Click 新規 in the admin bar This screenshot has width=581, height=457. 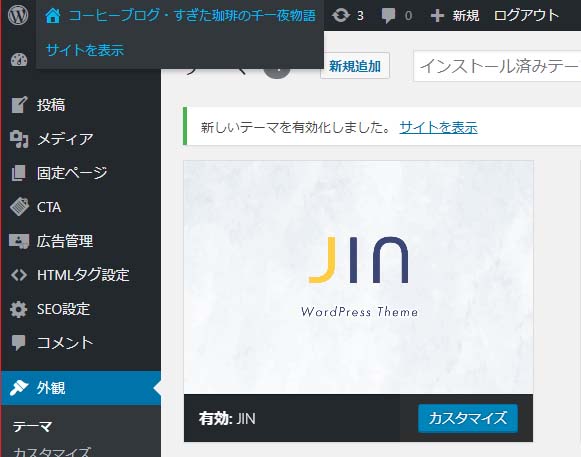pyautogui.click(x=465, y=16)
